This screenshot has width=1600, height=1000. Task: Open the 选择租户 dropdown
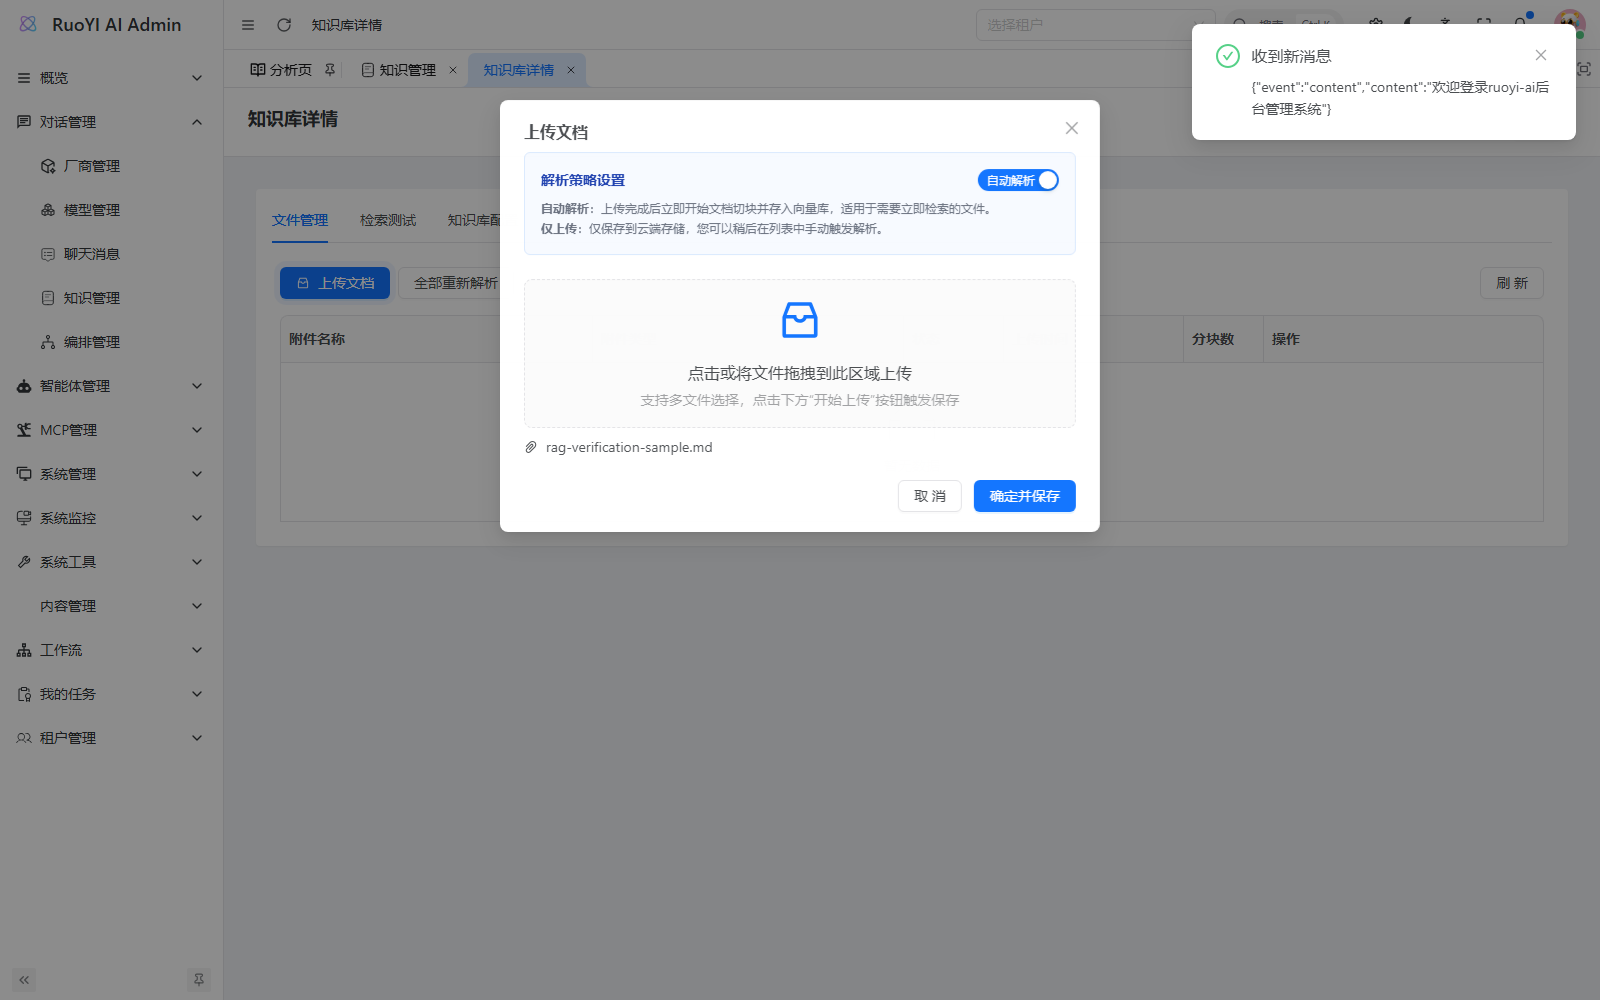click(x=1095, y=25)
